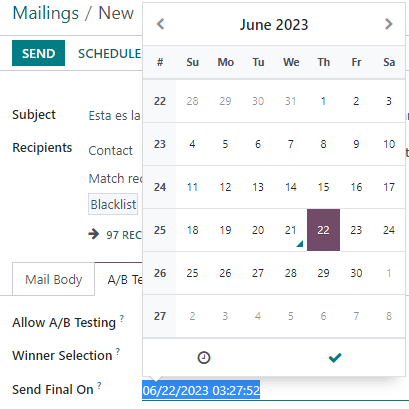Click June 2023 month title
This screenshot has width=409, height=409.
[x=274, y=25]
